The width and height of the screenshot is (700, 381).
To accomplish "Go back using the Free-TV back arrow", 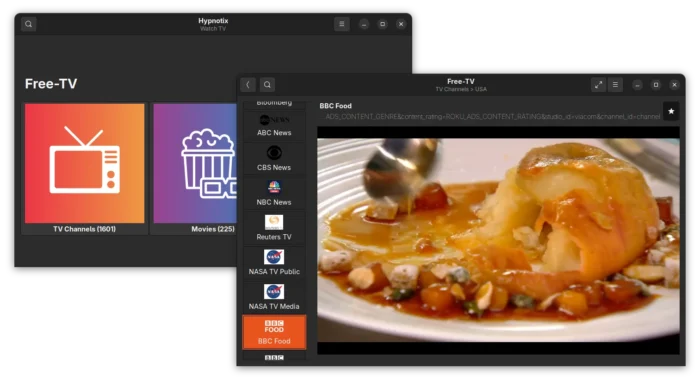I will [248, 84].
